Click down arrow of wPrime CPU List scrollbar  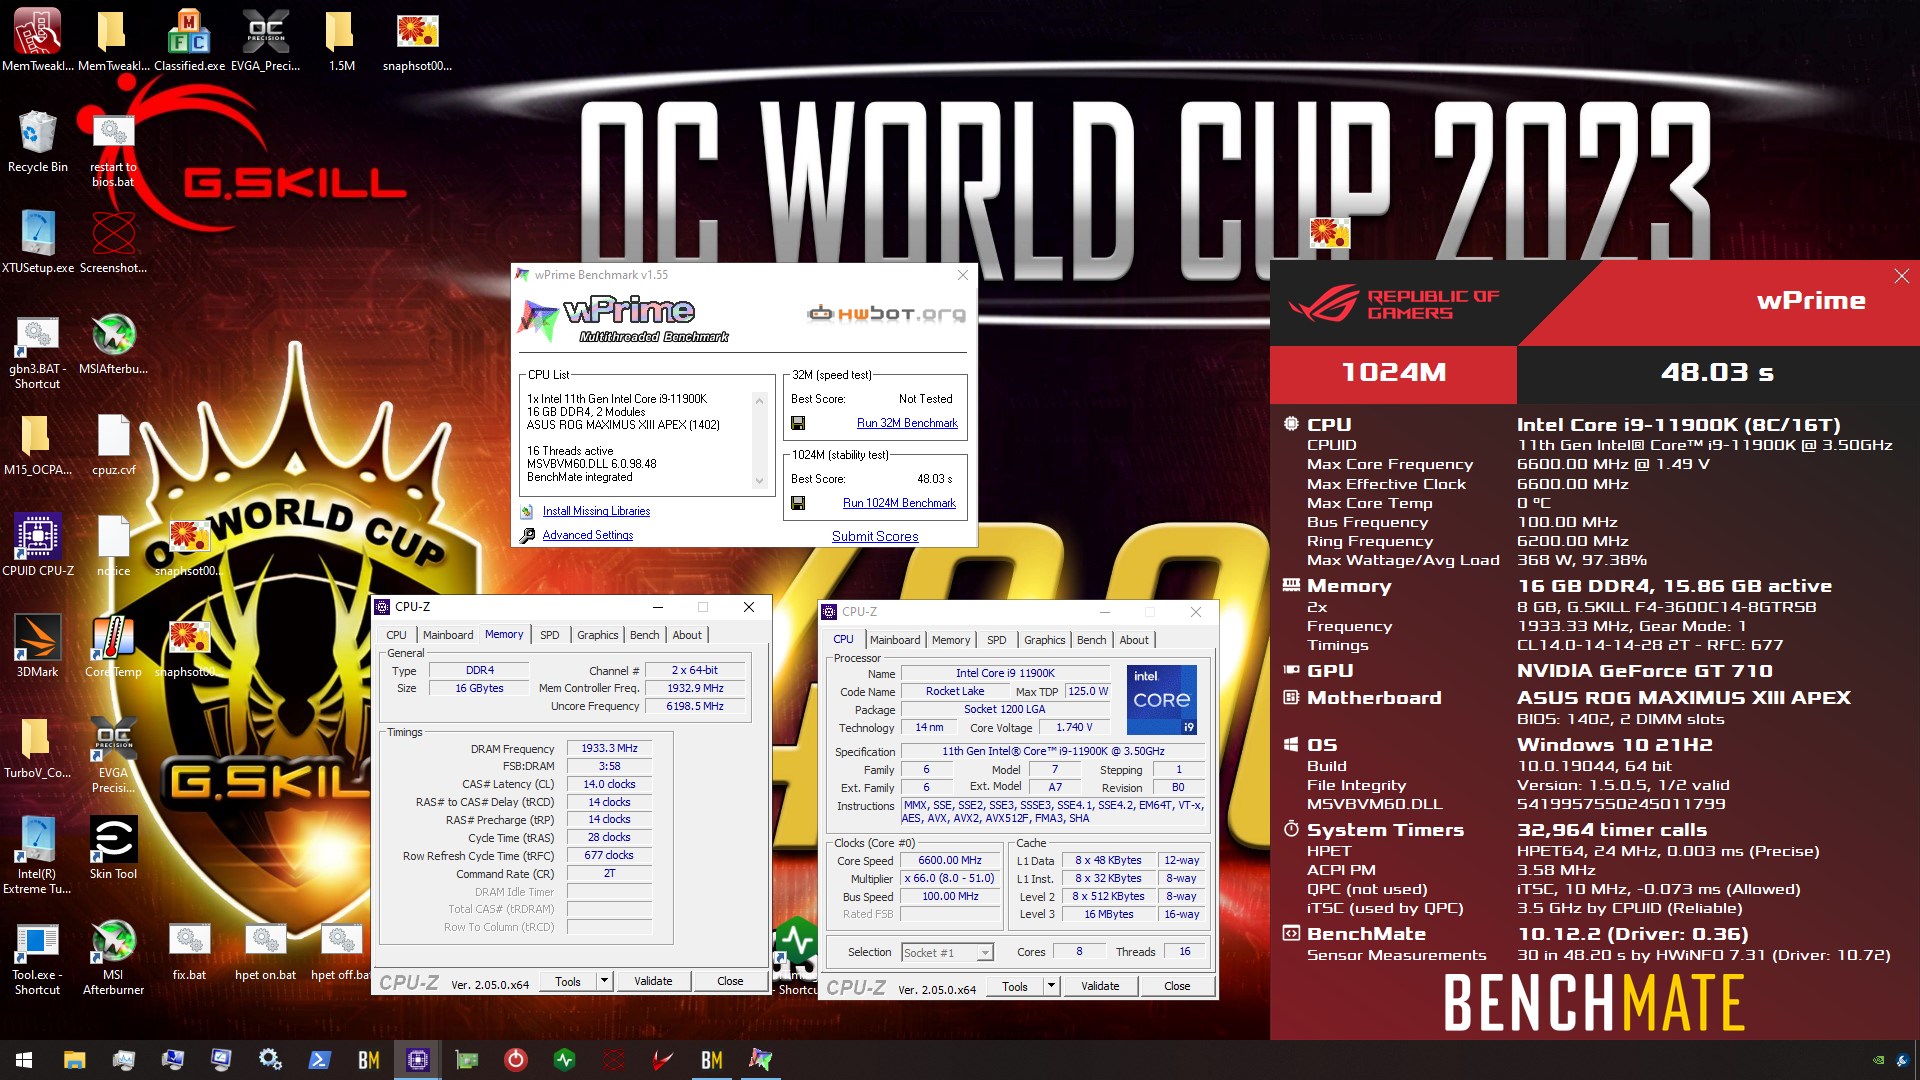[x=760, y=481]
